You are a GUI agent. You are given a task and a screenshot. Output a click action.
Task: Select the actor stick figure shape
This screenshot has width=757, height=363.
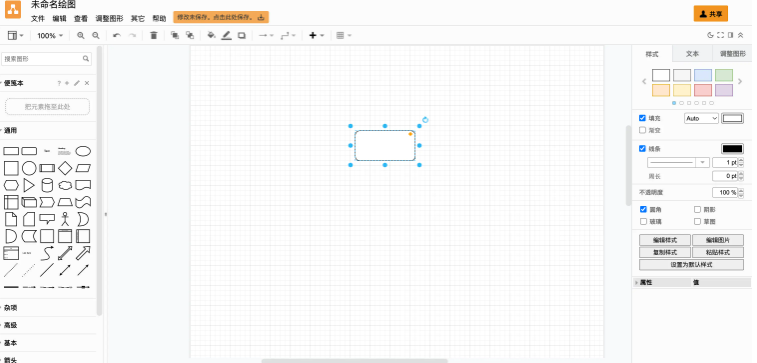(65, 219)
